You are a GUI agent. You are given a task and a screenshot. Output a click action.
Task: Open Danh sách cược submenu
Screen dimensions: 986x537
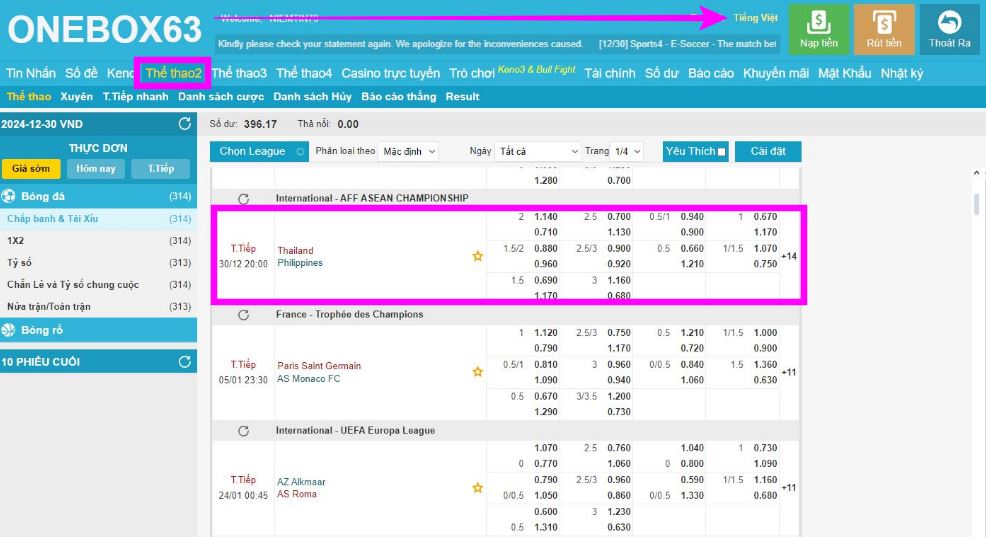[x=221, y=96]
